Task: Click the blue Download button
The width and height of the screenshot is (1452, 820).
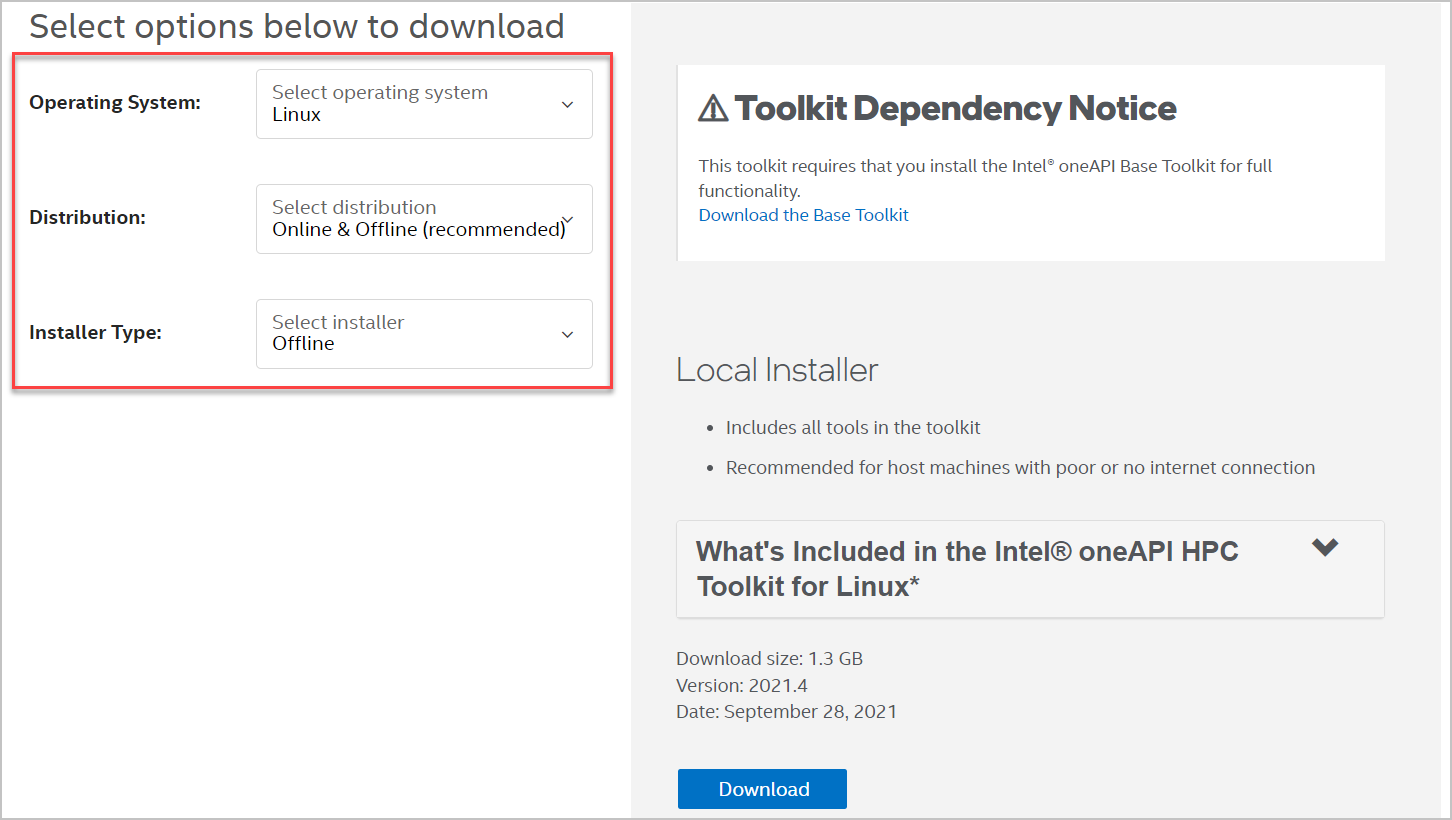Action: point(762,789)
